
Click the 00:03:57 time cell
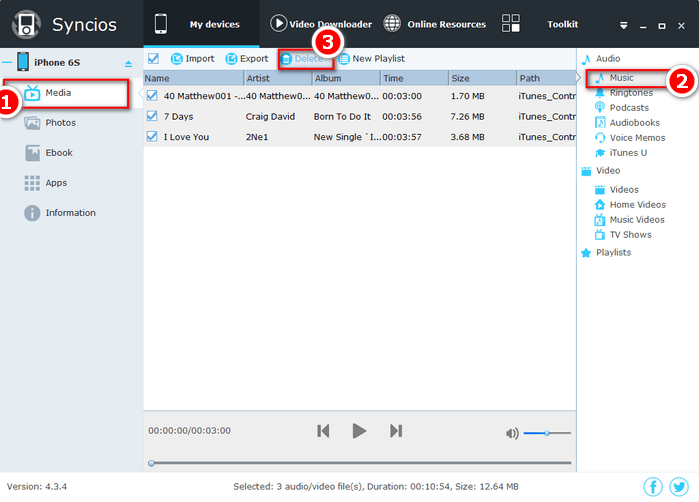click(402, 137)
